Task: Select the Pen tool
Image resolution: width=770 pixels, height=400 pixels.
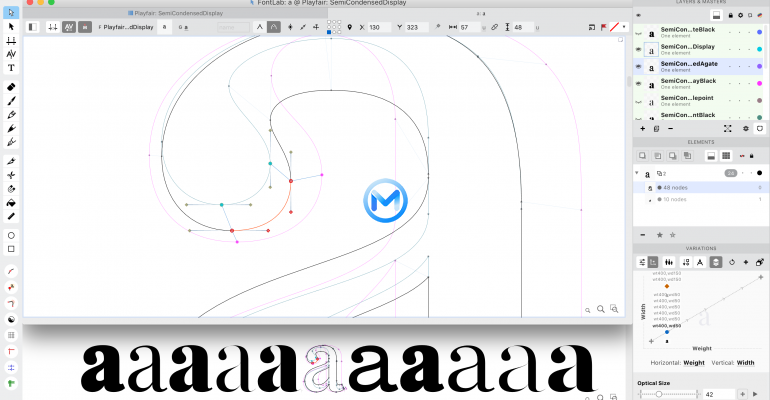Action: [11, 128]
